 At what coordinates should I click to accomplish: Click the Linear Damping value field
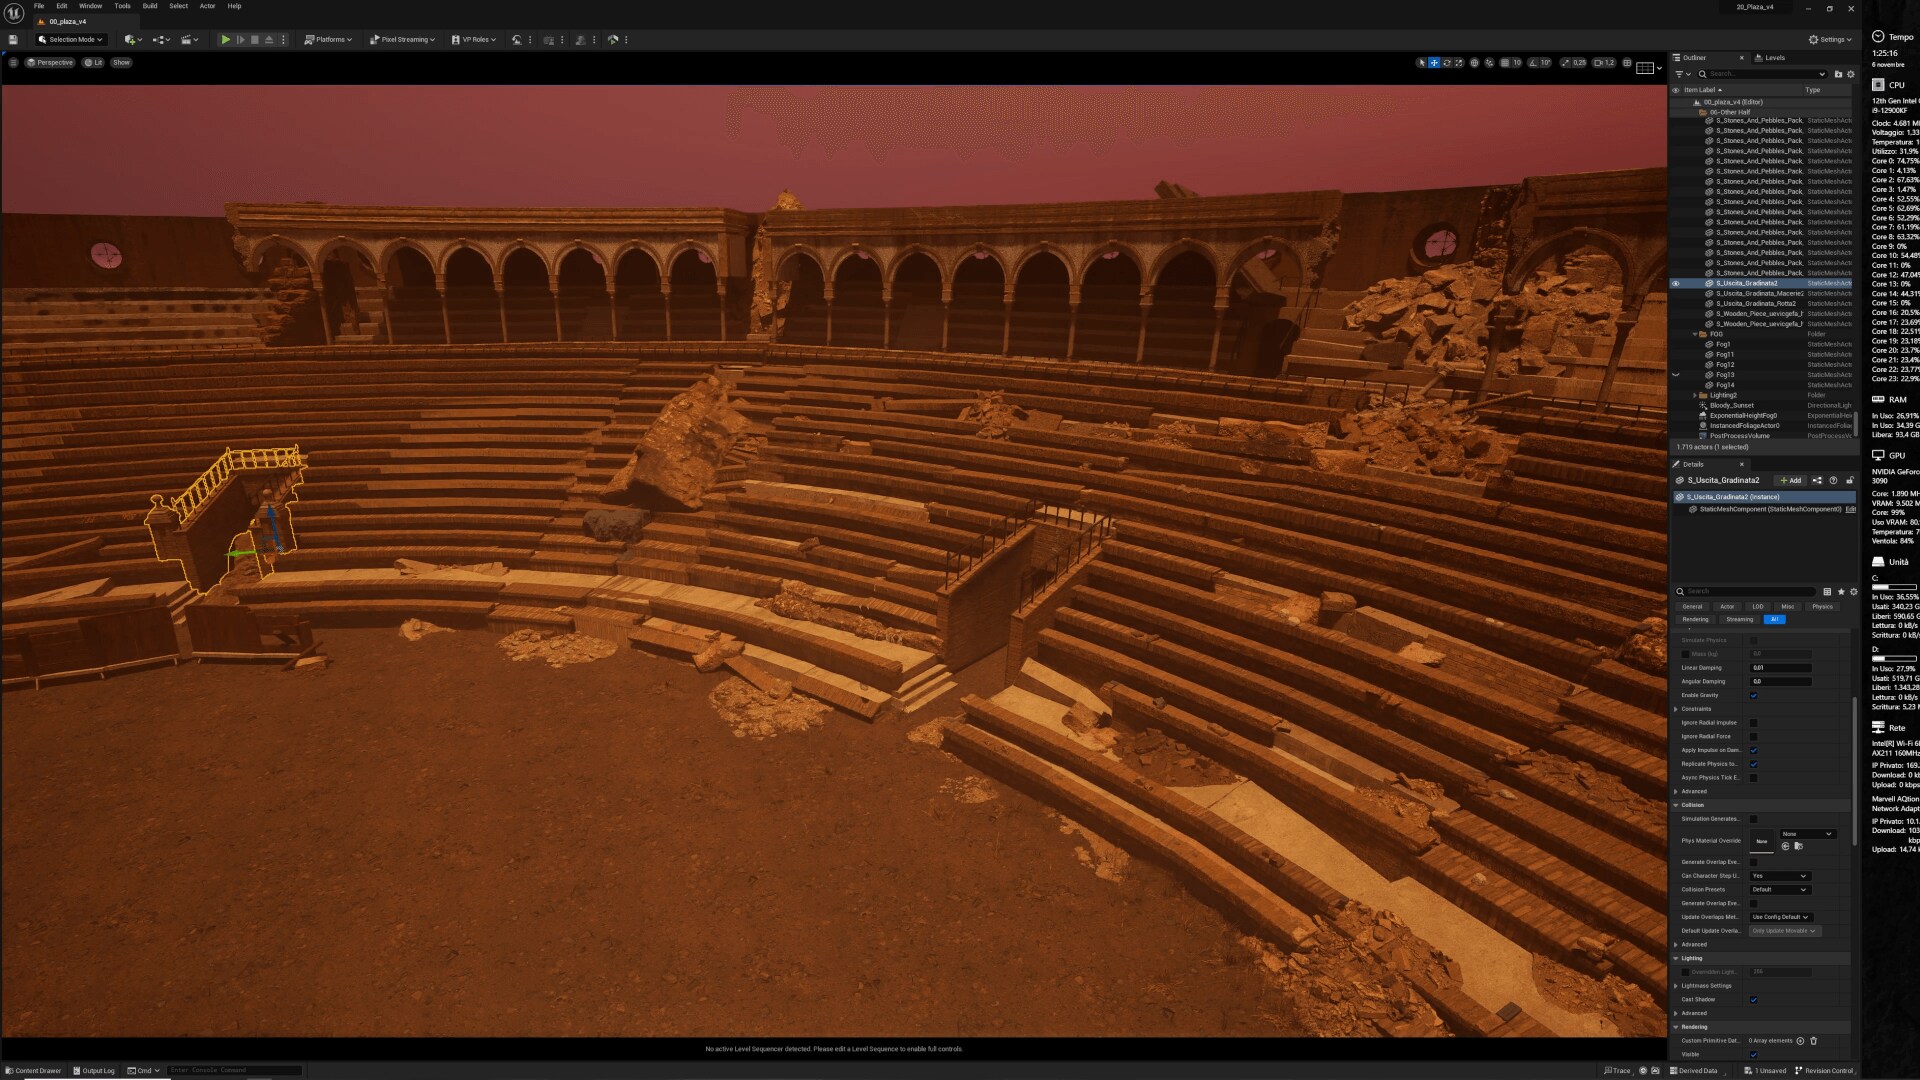click(x=1780, y=668)
